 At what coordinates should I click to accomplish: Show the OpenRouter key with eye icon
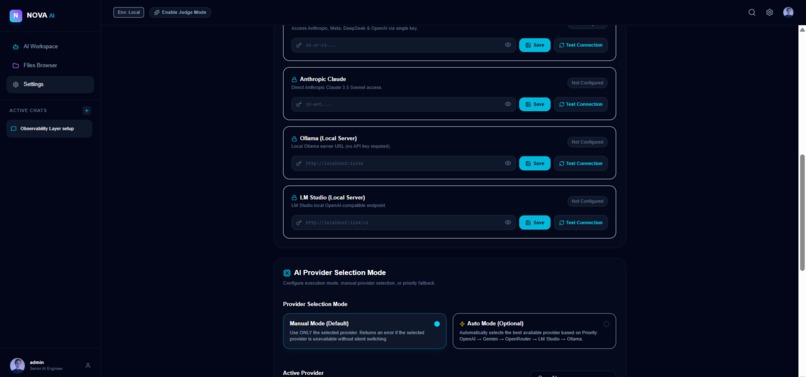point(508,45)
